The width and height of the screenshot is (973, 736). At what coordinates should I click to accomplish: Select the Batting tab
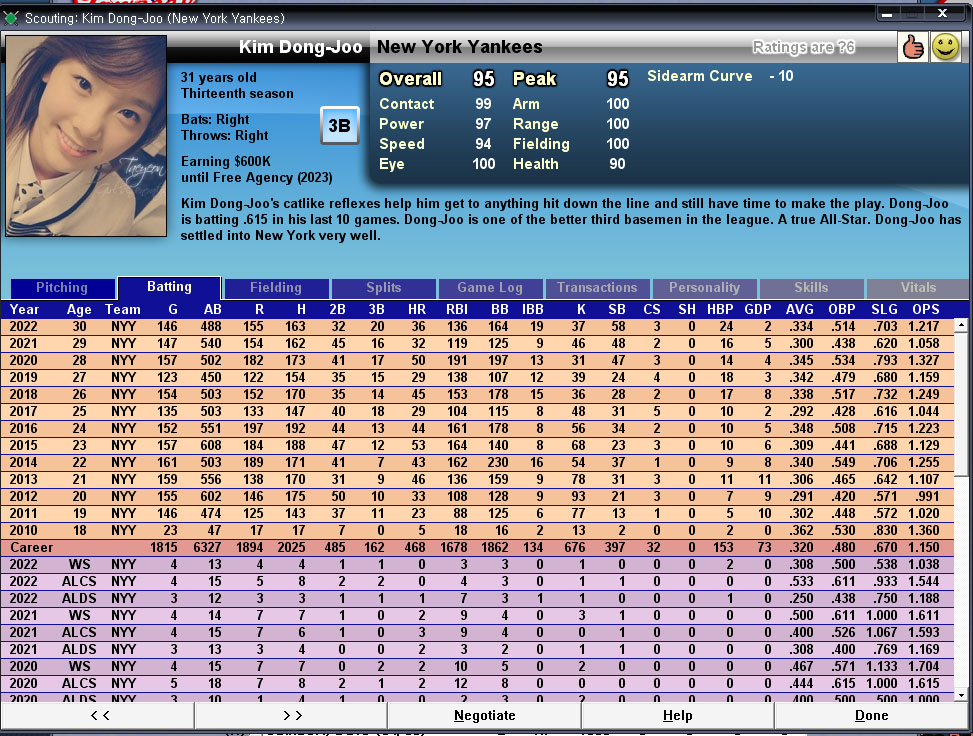[169, 287]
